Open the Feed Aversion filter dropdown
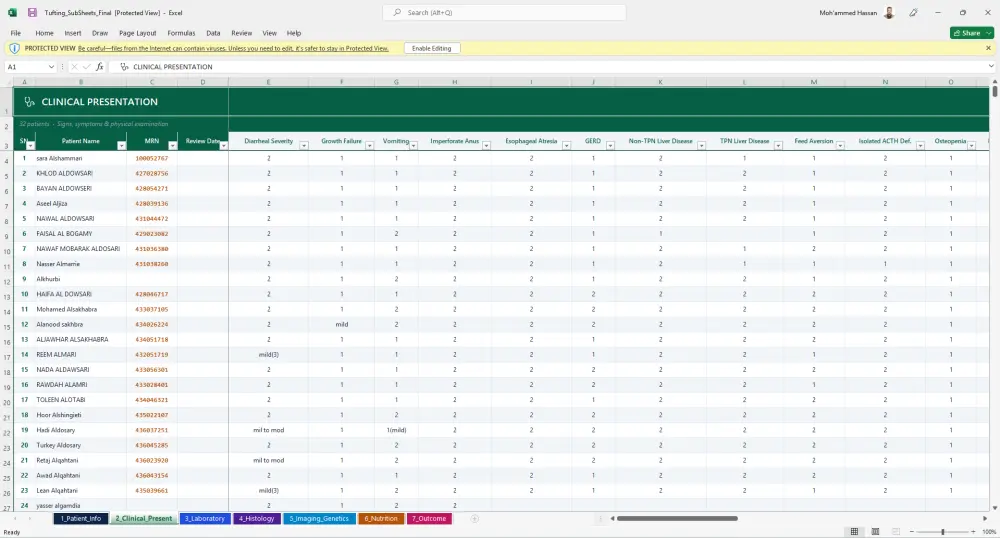The height and width of the screenshot is (538, 1000). 840,146
